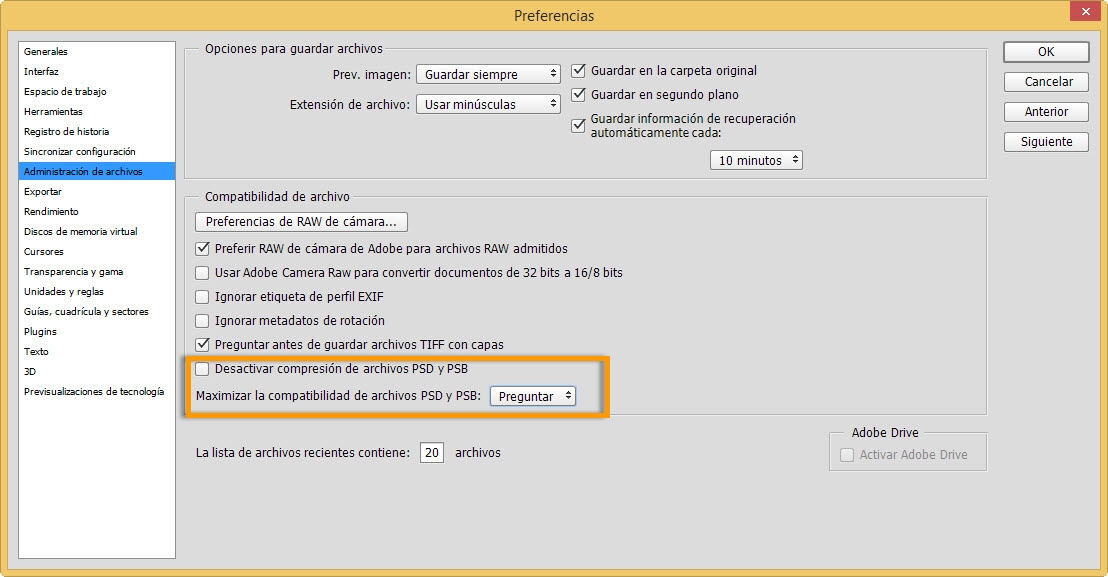Screen dimensions: 1108x577
Task: Disable "Preferir RAW de cámara de Adobe"
Action: 202,248
